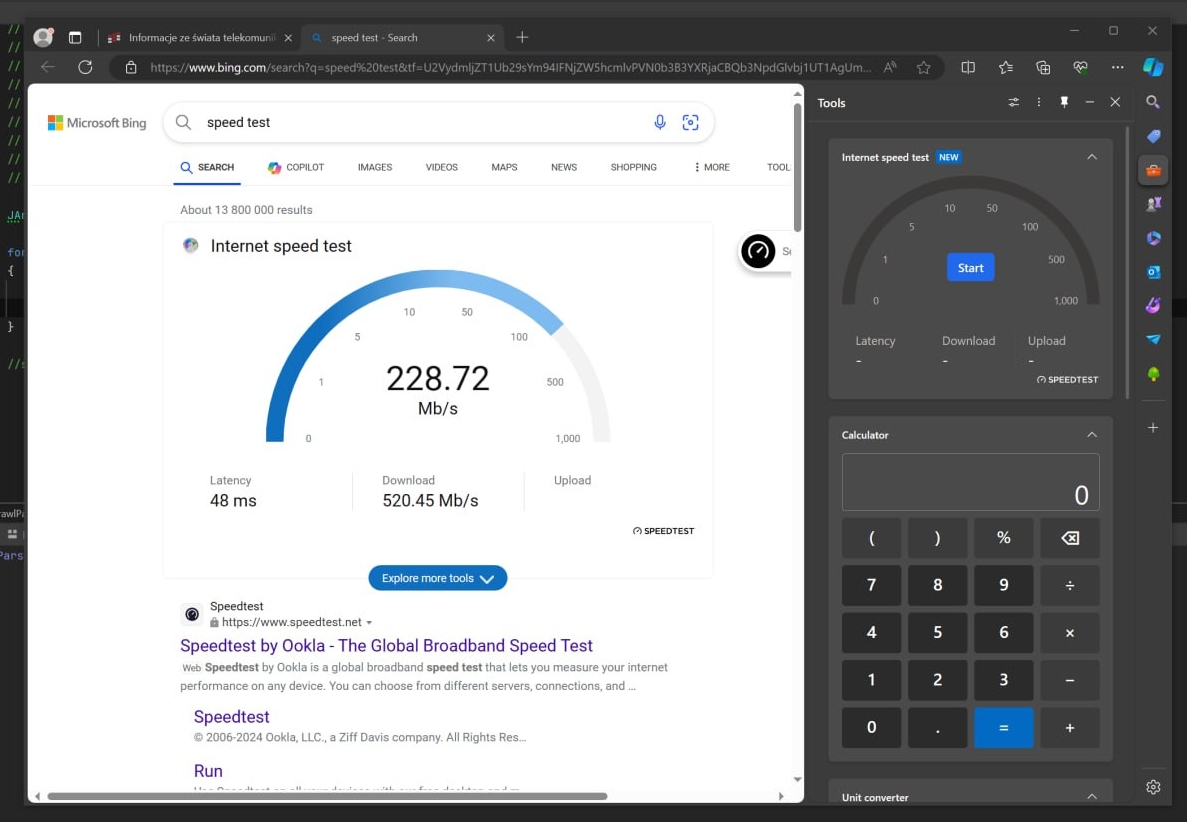This screenshot has width=1187, height=822.
Task: Open visual search camera icon
Action: point(690,122)
